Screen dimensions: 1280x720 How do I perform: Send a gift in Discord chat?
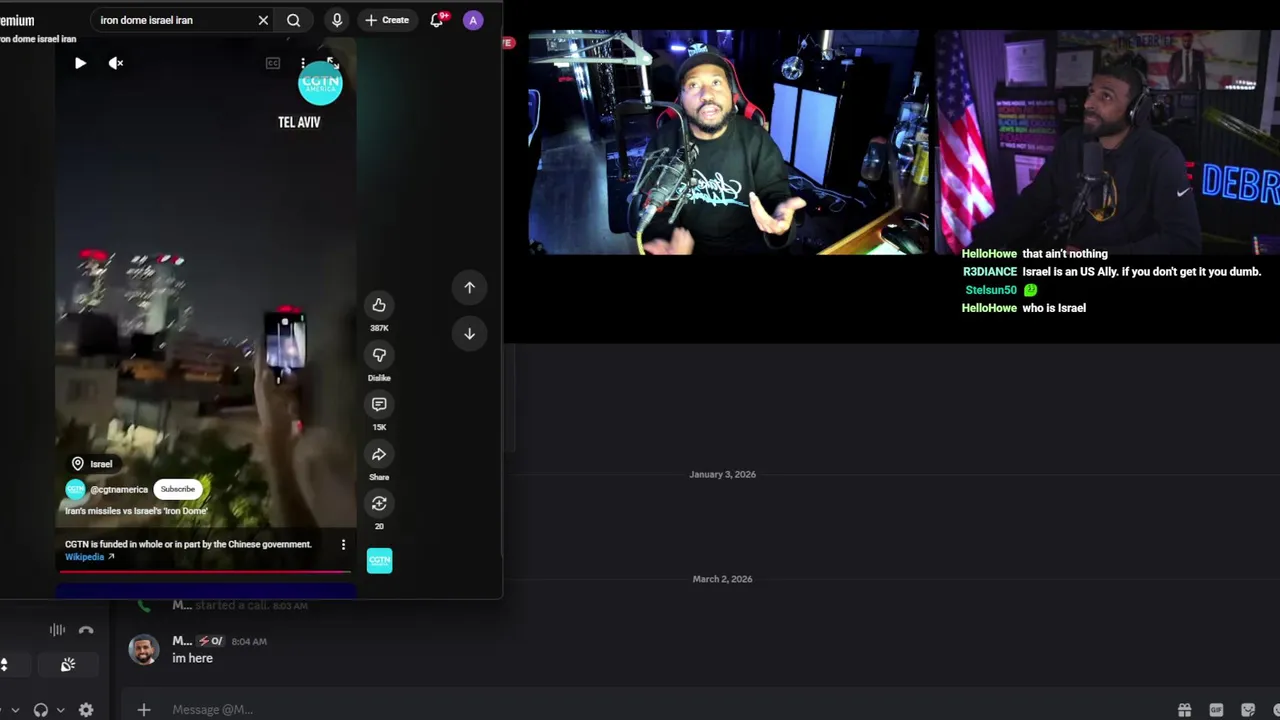point(1184,710)
